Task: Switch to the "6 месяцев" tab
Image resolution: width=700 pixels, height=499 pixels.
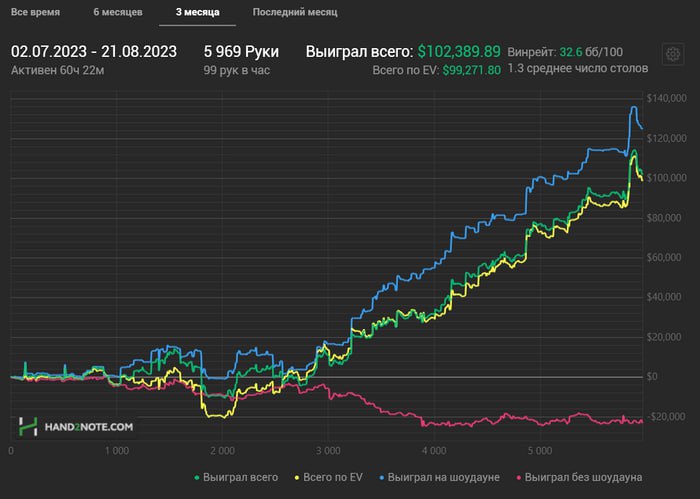Action: [x=118, y=12]
